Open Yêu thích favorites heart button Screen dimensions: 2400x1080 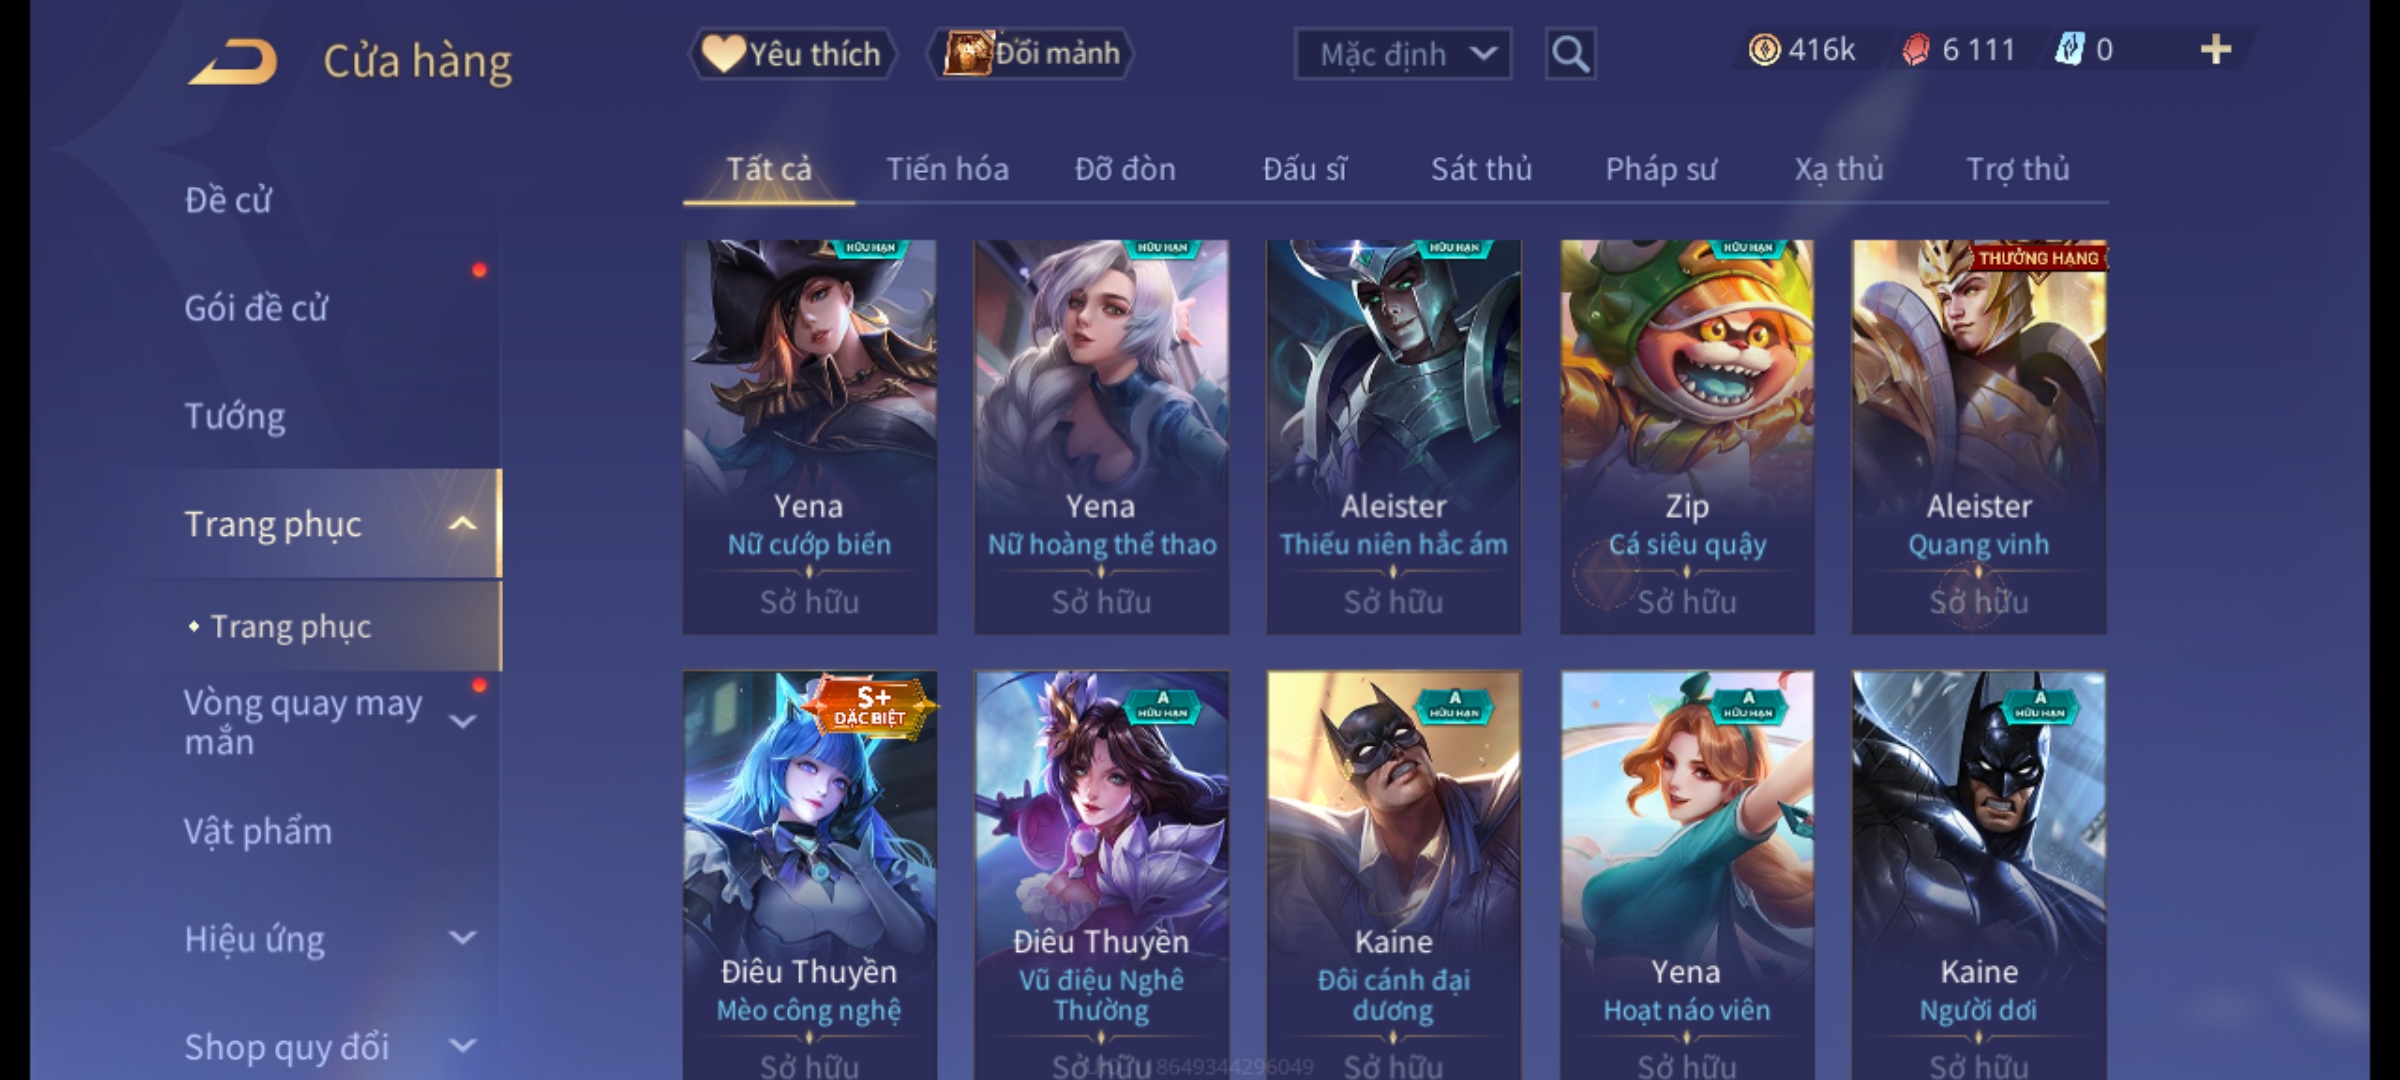pyautogui.click(x=792, y=54)
